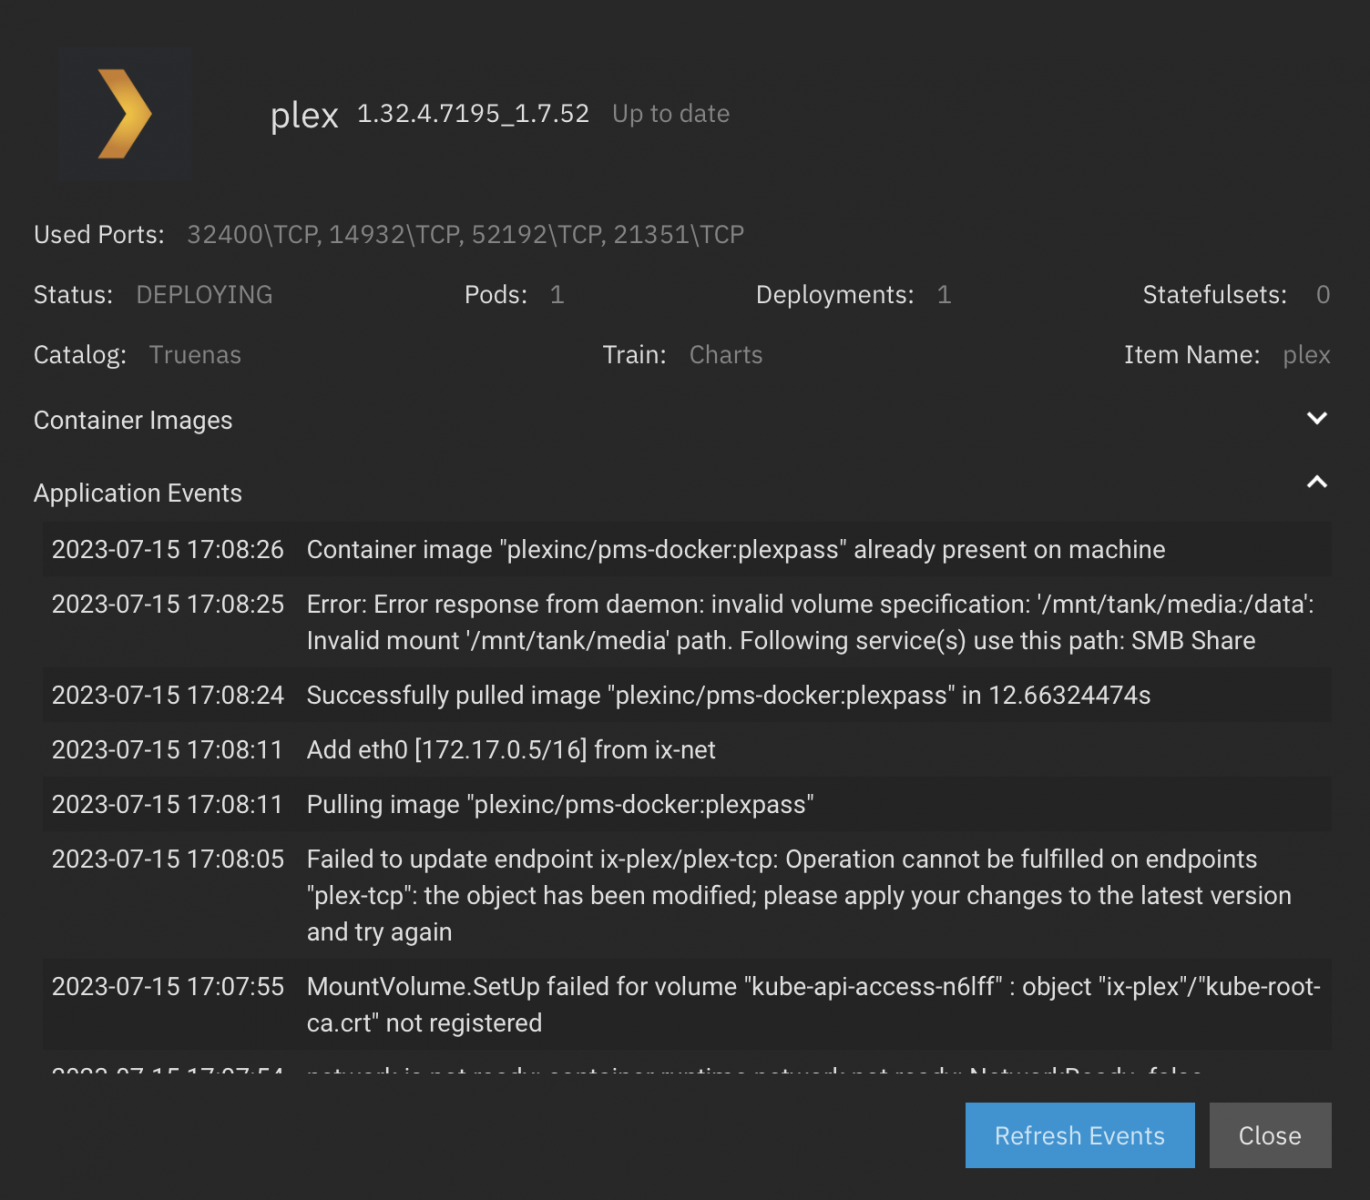Screen dimensions: 1370x1200
Task: Click the Truenas catalog value
Action: pyautogui.click(x=195, y=355)
